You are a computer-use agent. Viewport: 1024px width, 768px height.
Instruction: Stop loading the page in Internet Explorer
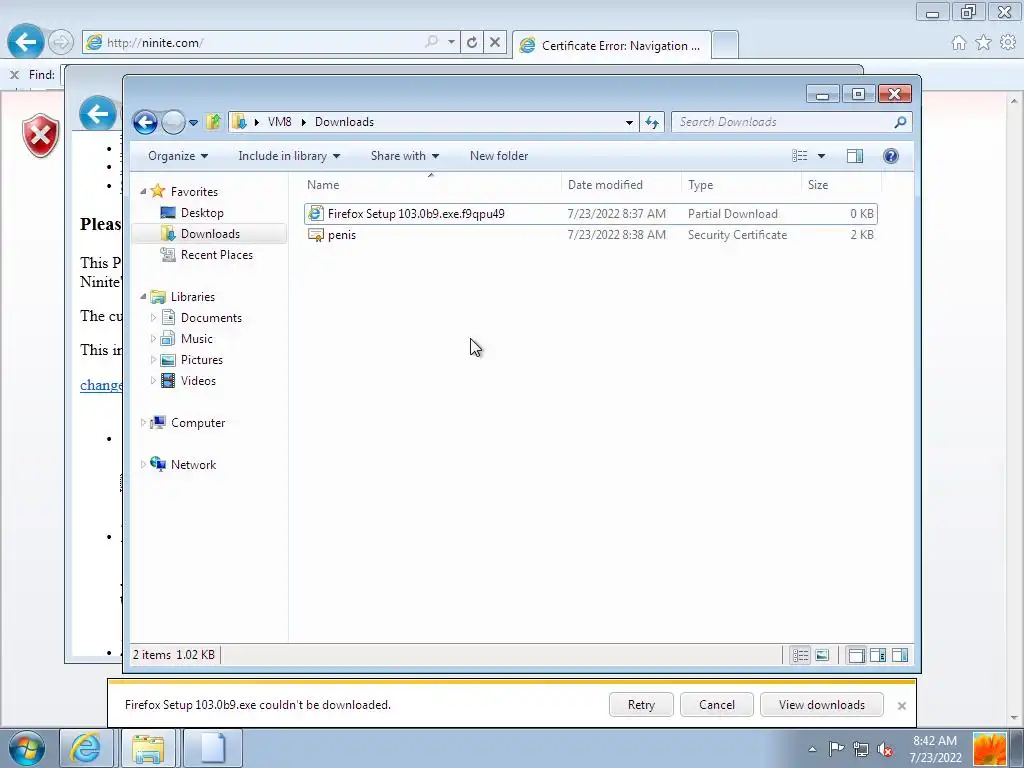coord(495,42)
